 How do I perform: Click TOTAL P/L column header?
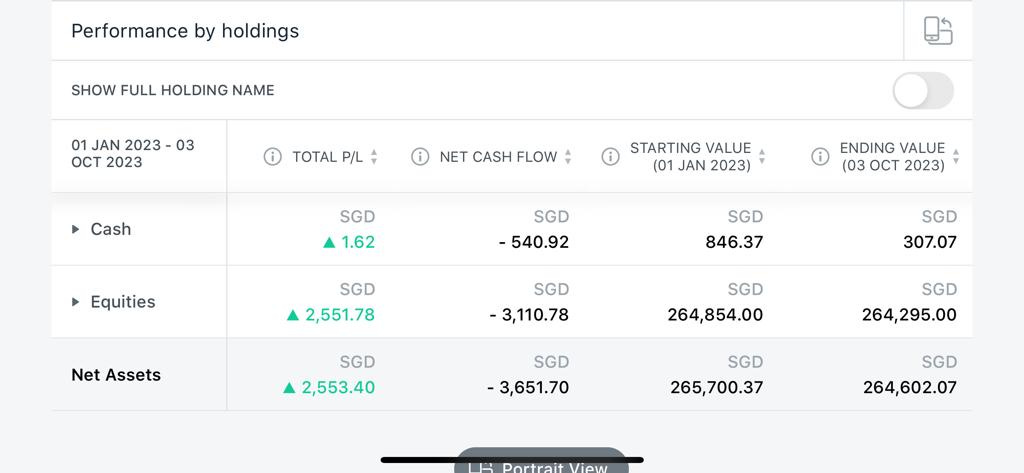327,157
